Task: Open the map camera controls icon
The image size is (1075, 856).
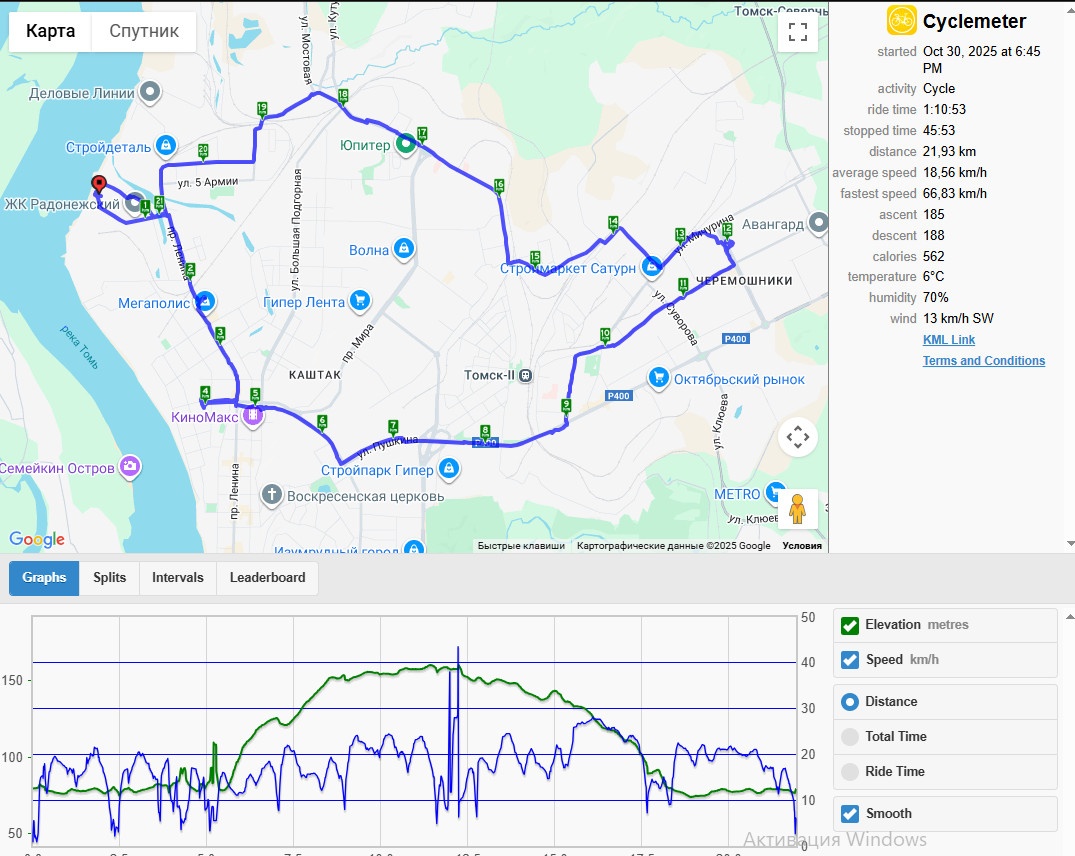Action: tap(797, 437)
